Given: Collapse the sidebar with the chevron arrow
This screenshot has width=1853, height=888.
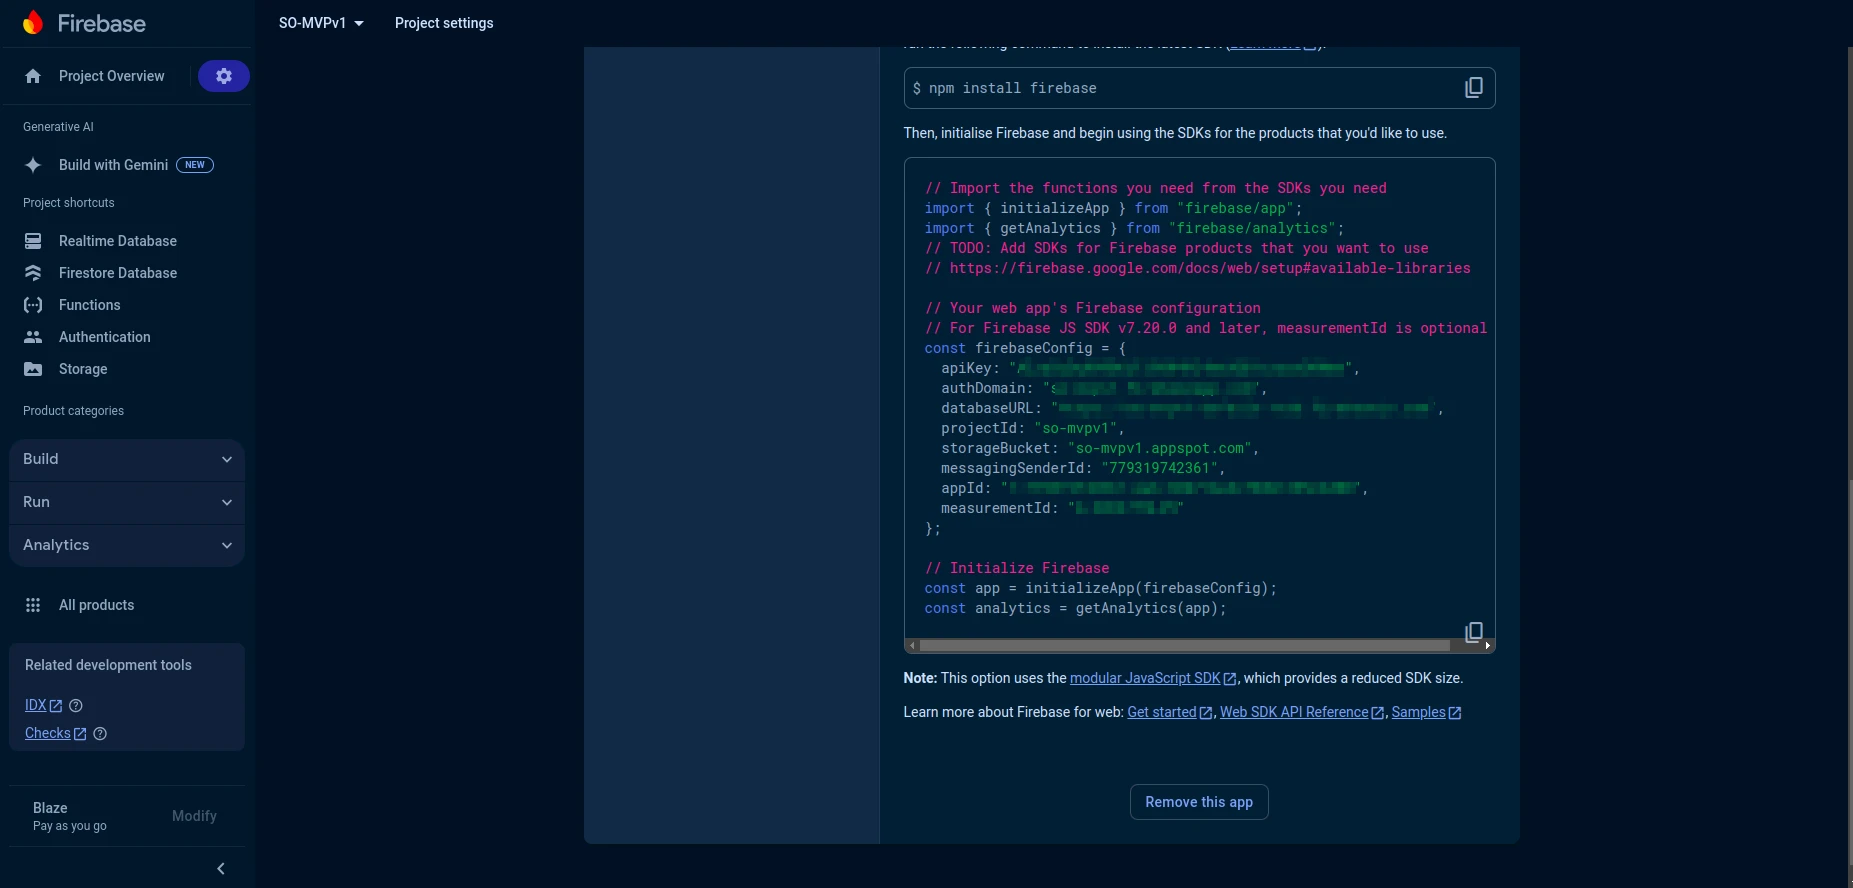Looking at the screenshot, I should 221,868.
